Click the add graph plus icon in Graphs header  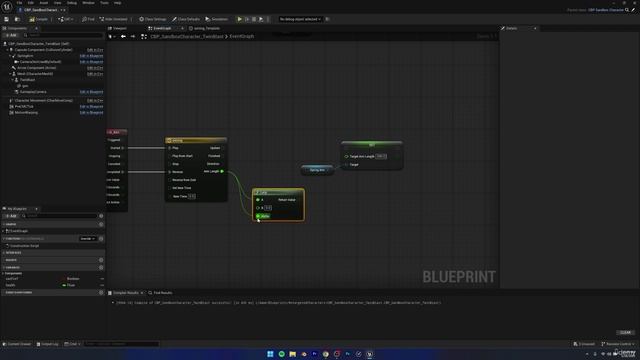[x=101, y=224]
